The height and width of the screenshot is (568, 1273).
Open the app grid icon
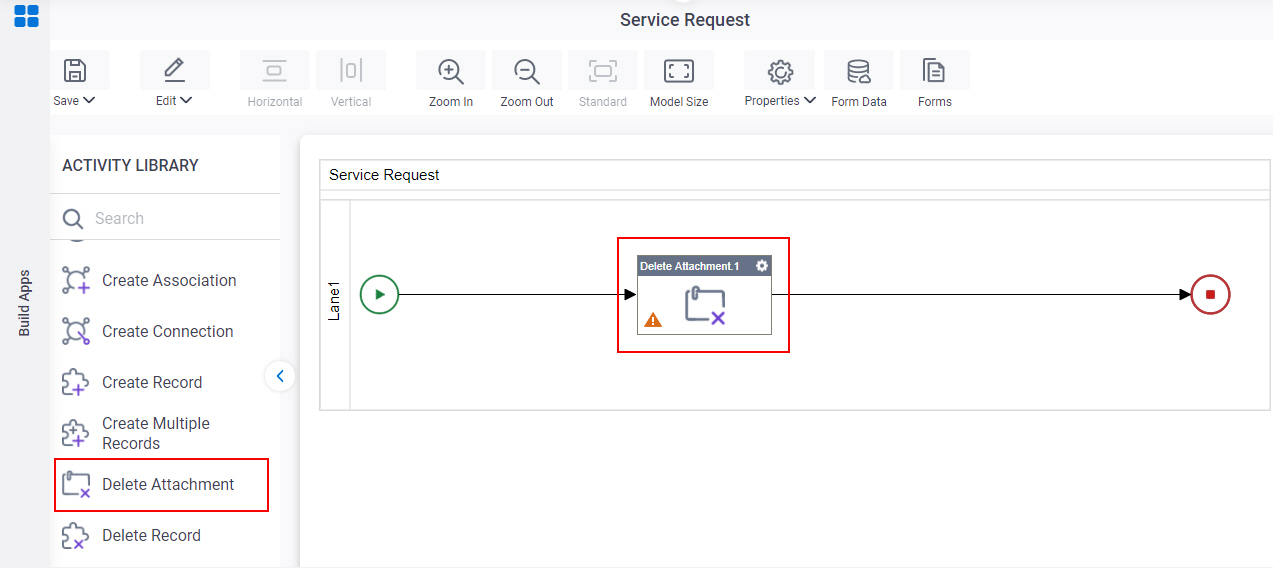26,16
